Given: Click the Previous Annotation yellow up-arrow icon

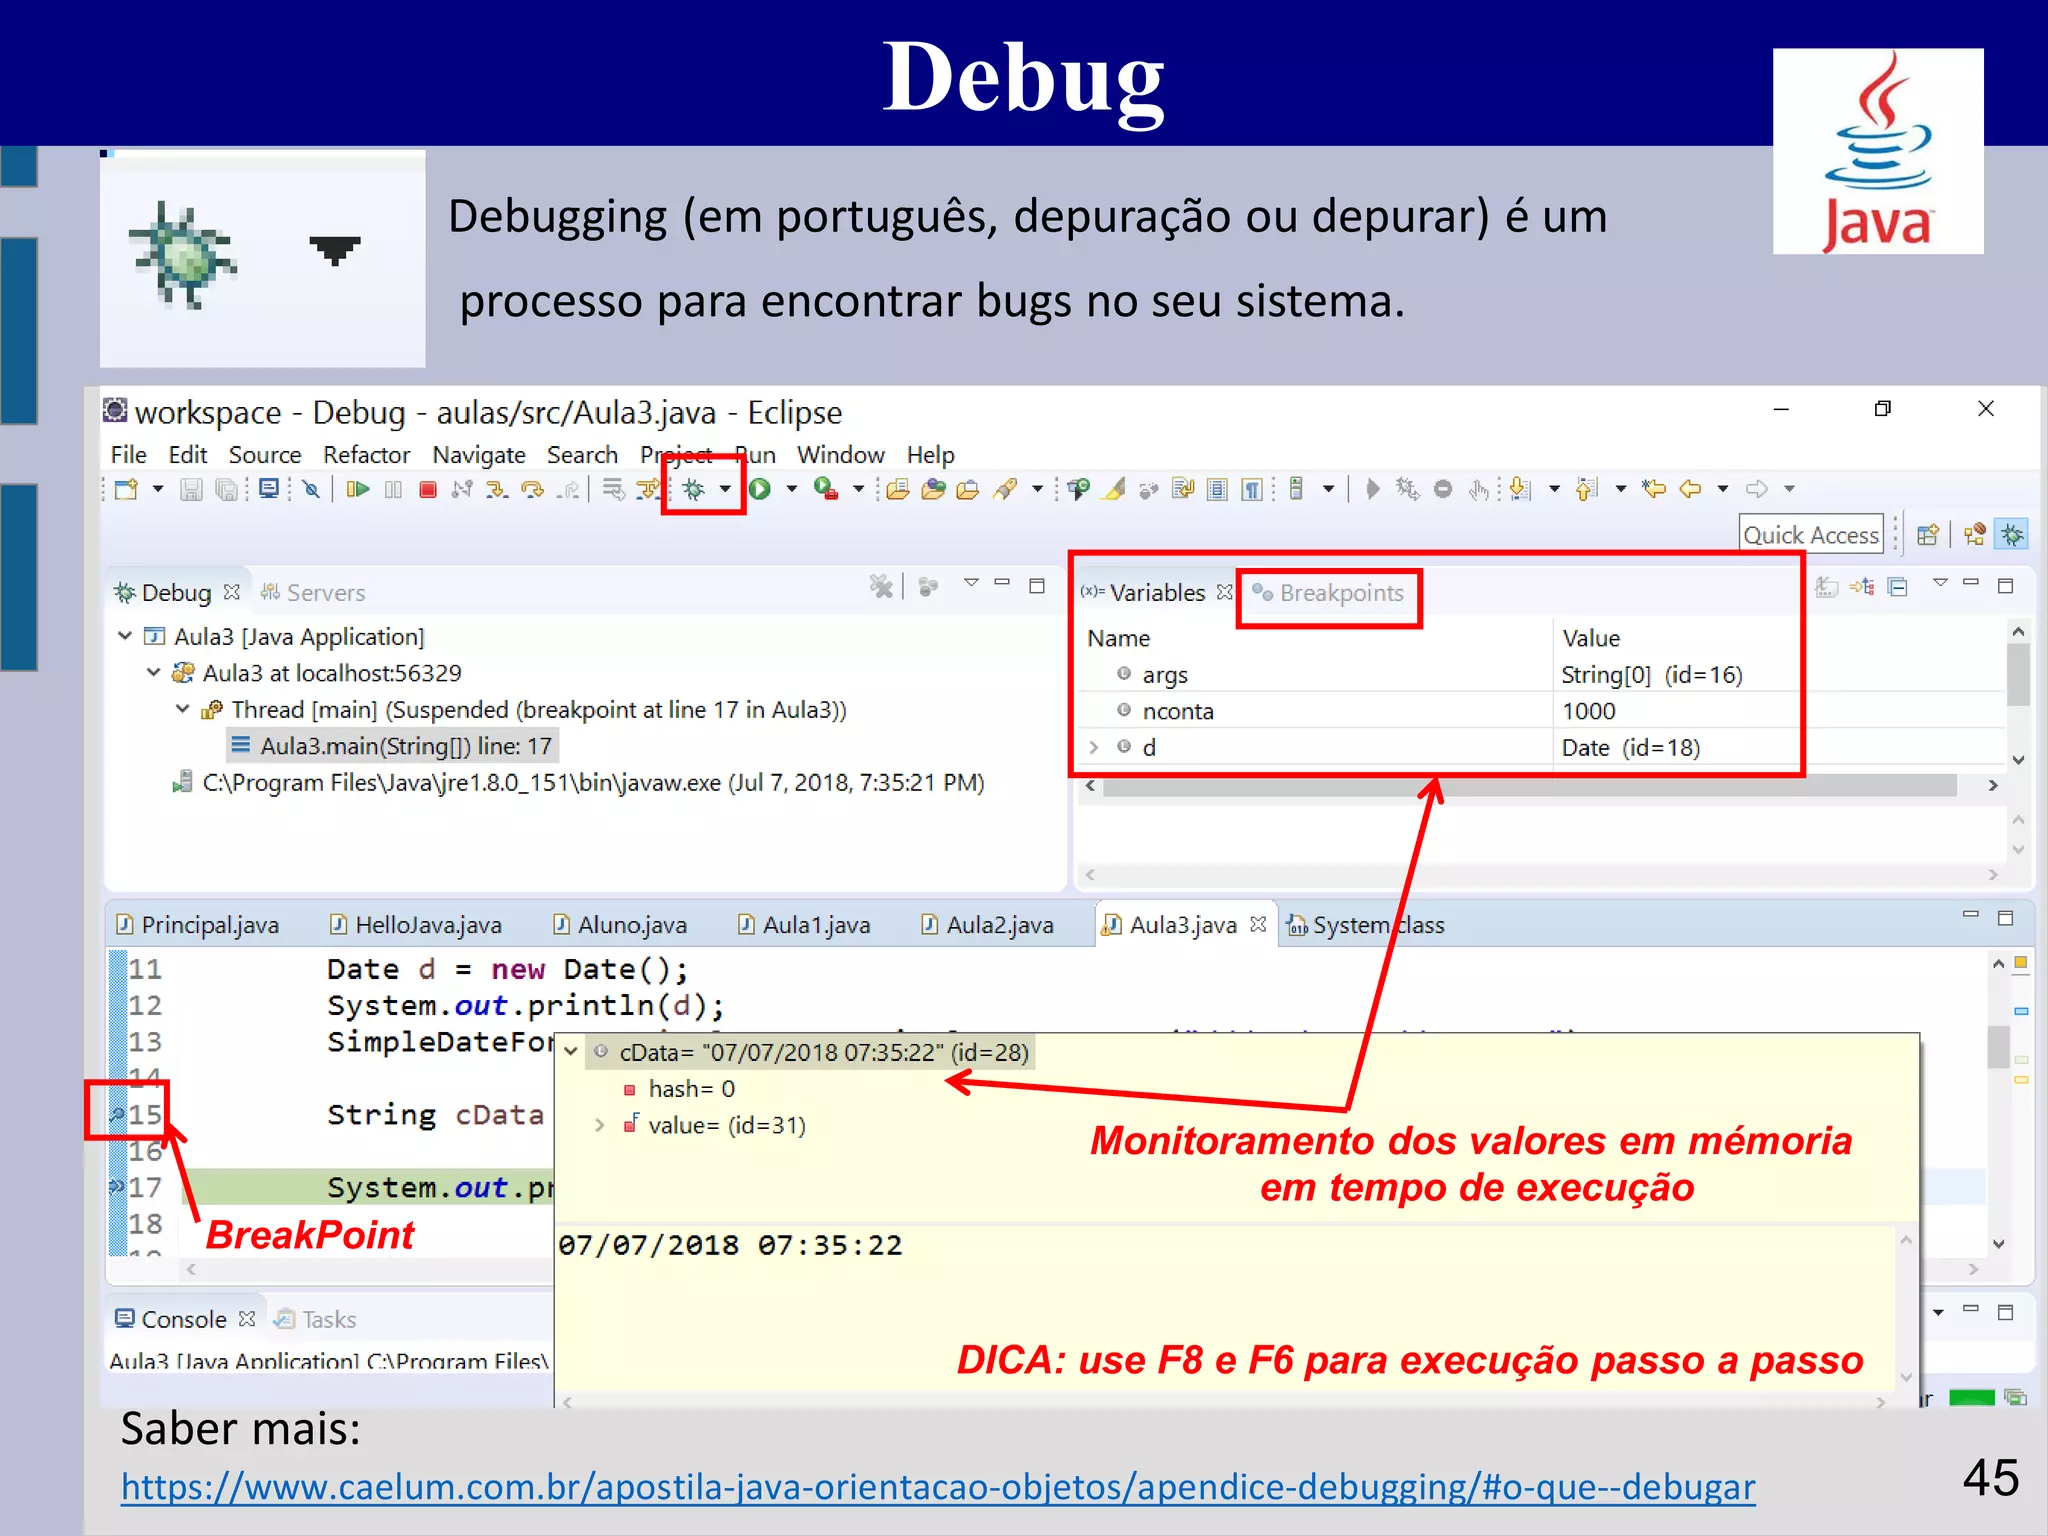Looking at the screenshot, I should coord(1587,489).
